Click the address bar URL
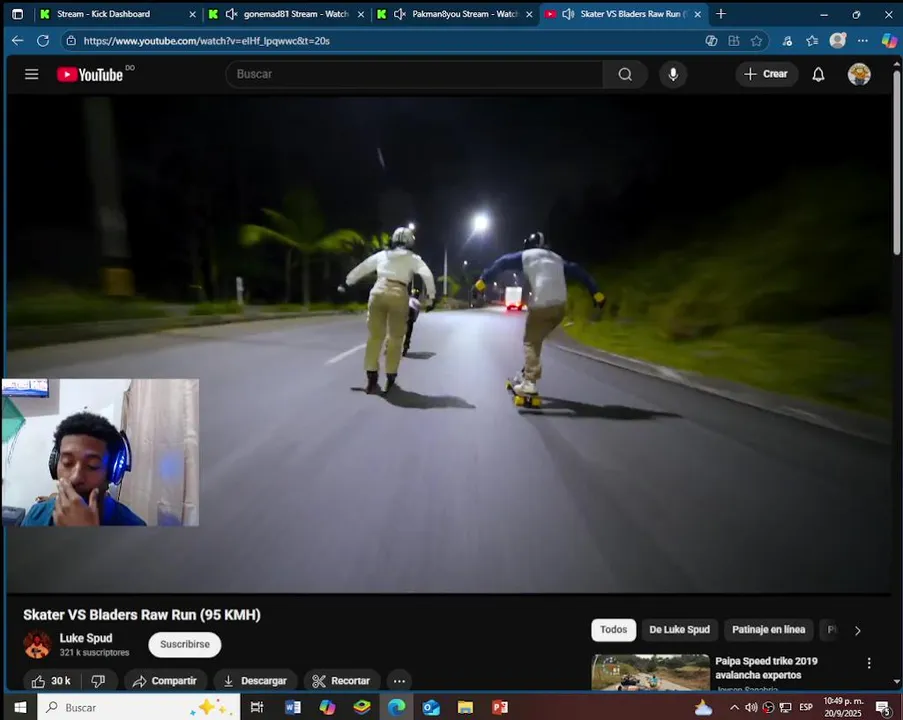Image resolution: width=903 pixels, height=720 pixels. 207,41
